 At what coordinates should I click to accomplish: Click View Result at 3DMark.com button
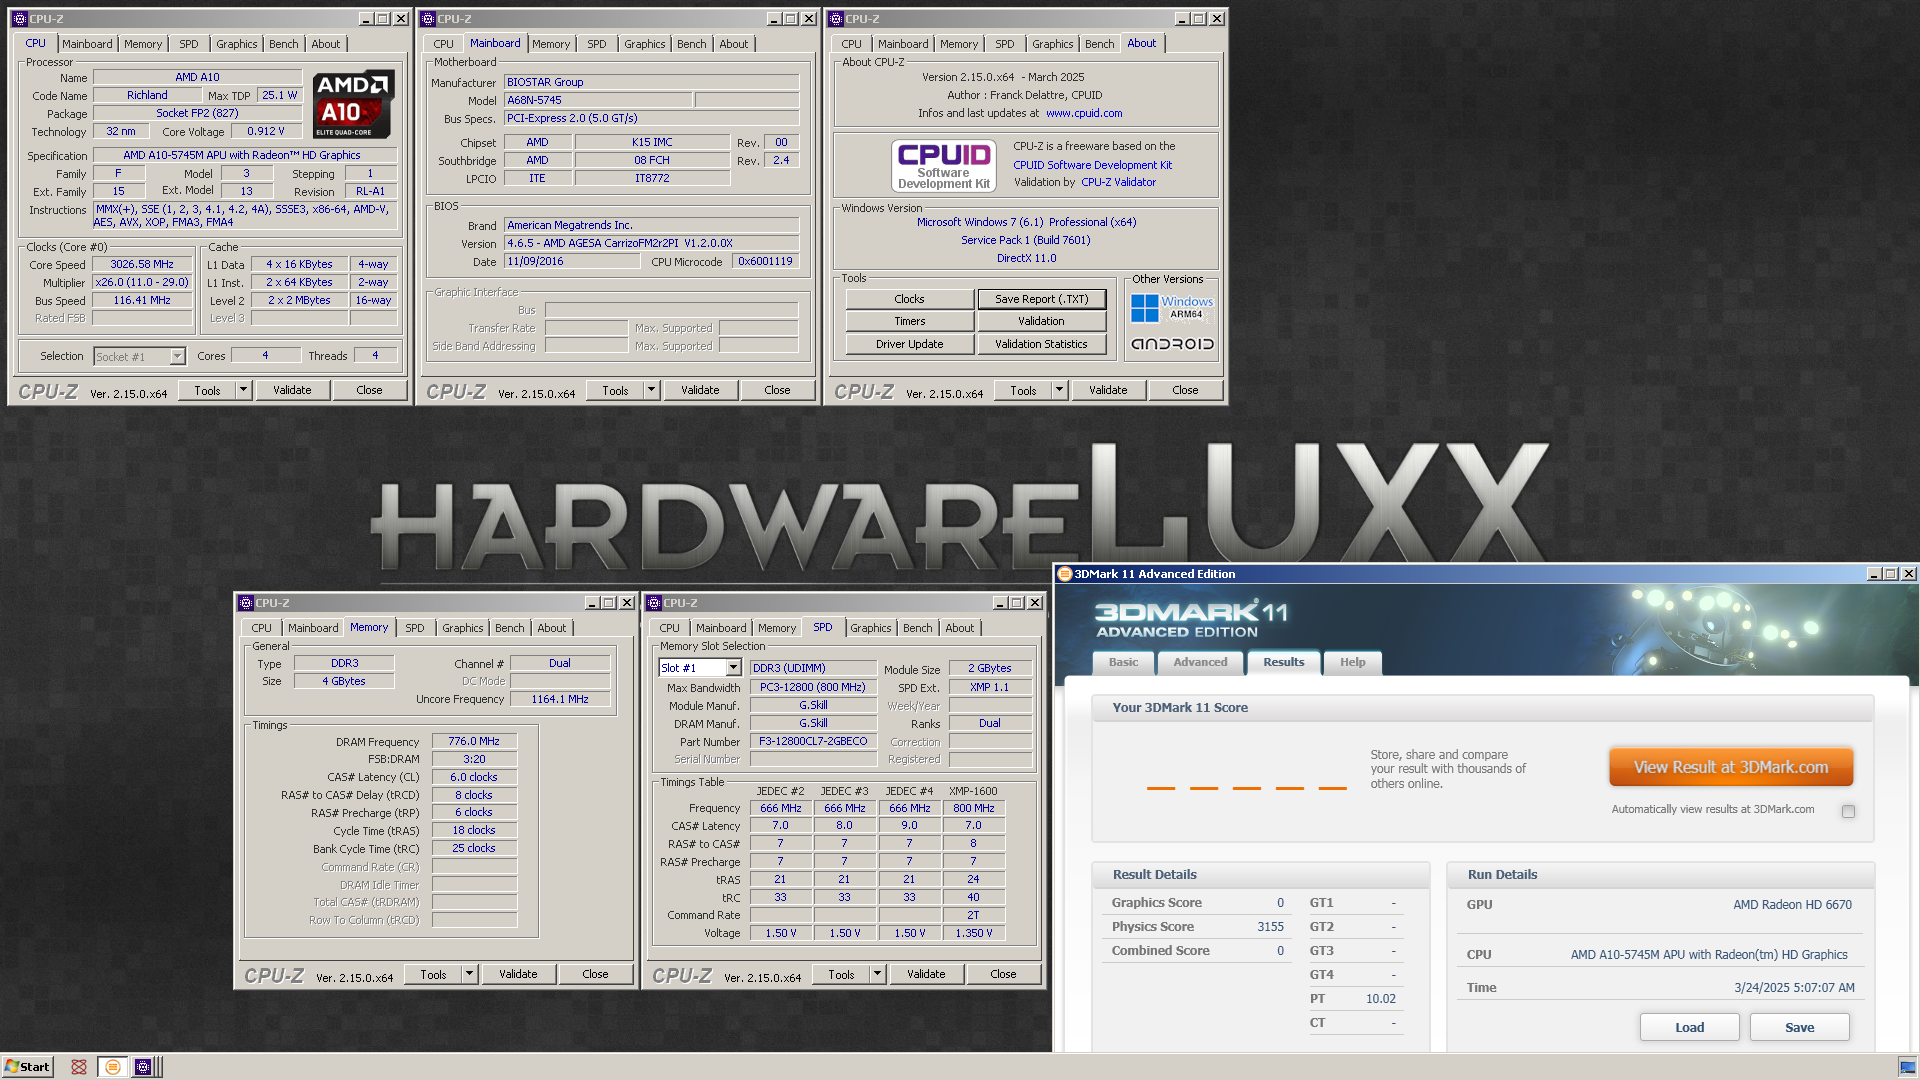point(1731,767)
